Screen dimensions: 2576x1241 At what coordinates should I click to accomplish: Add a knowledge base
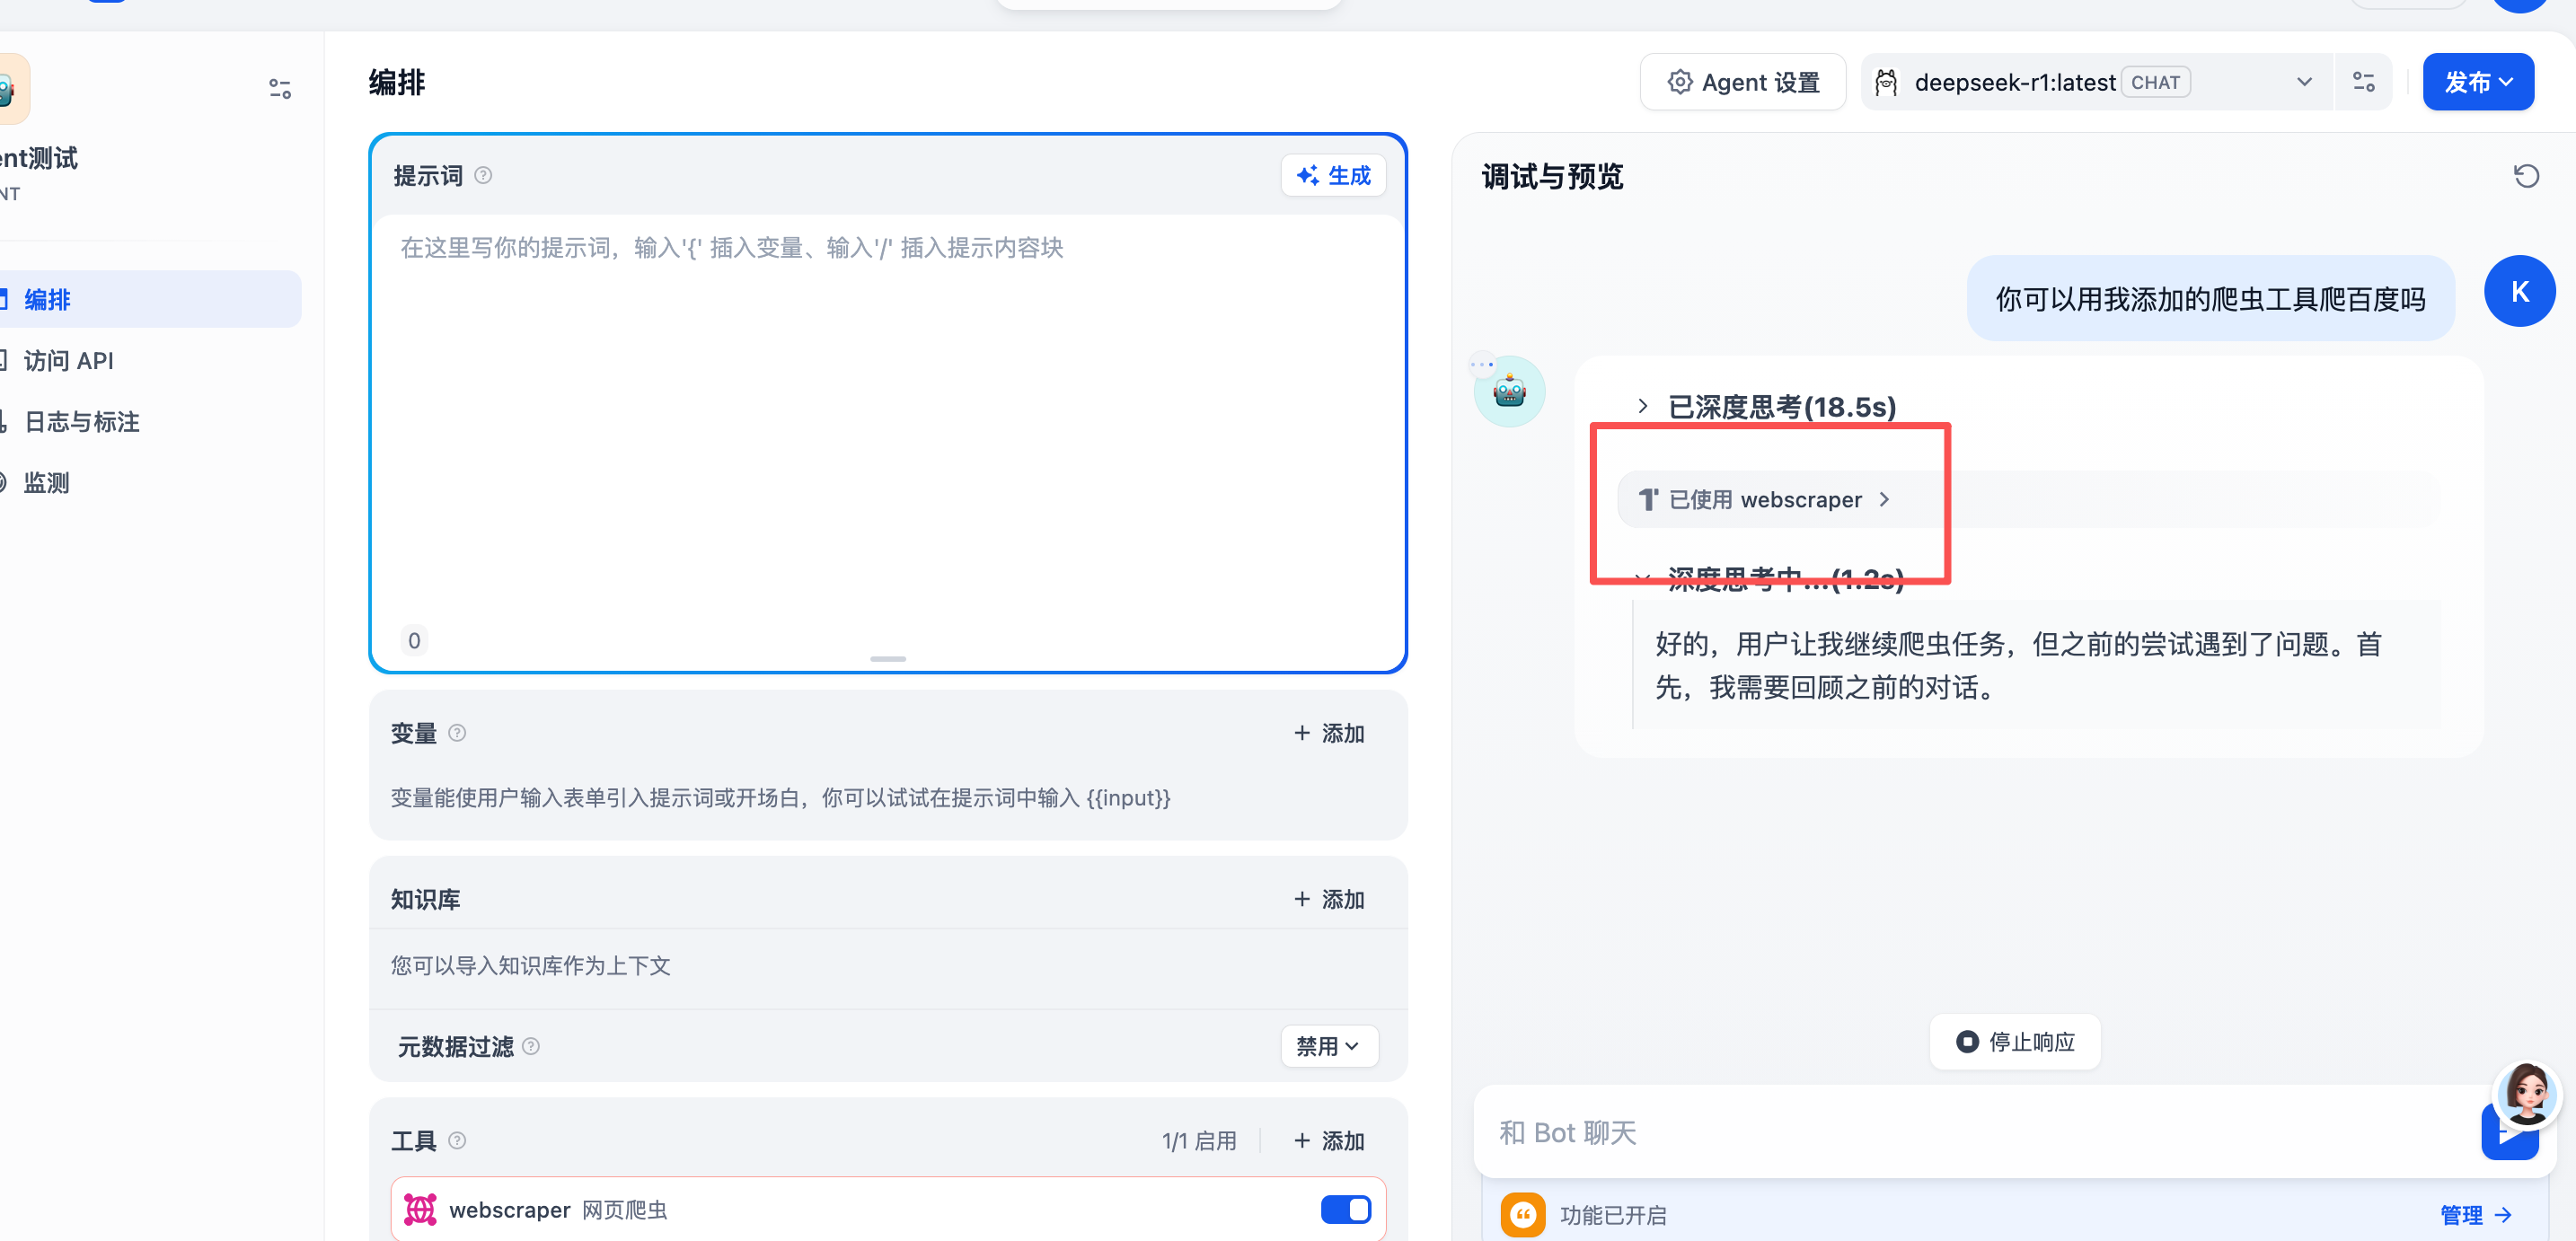click(1328, 899)
